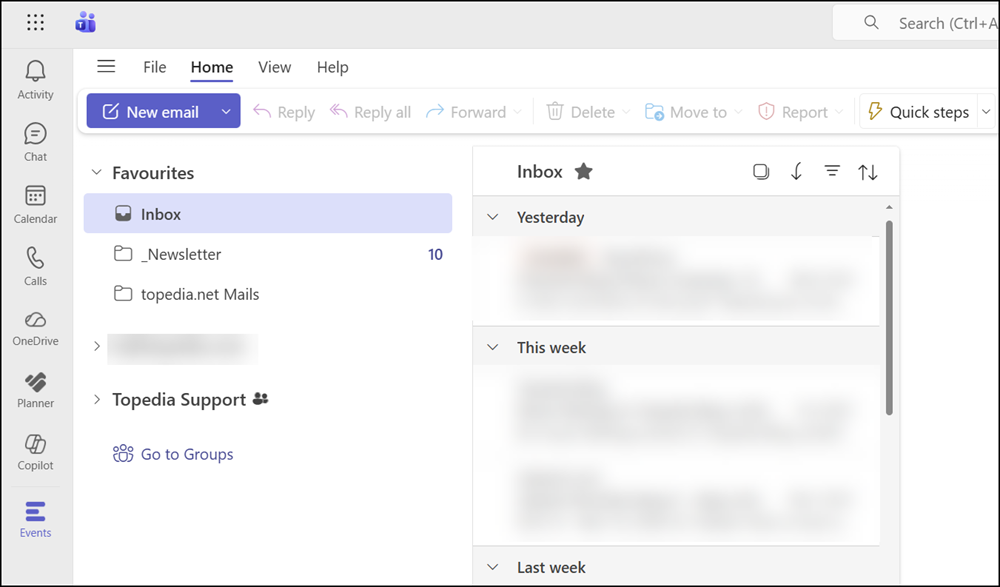Open the message filter icon above the inbox
The image size is (1000, 587).
click(x=832, y=171)
